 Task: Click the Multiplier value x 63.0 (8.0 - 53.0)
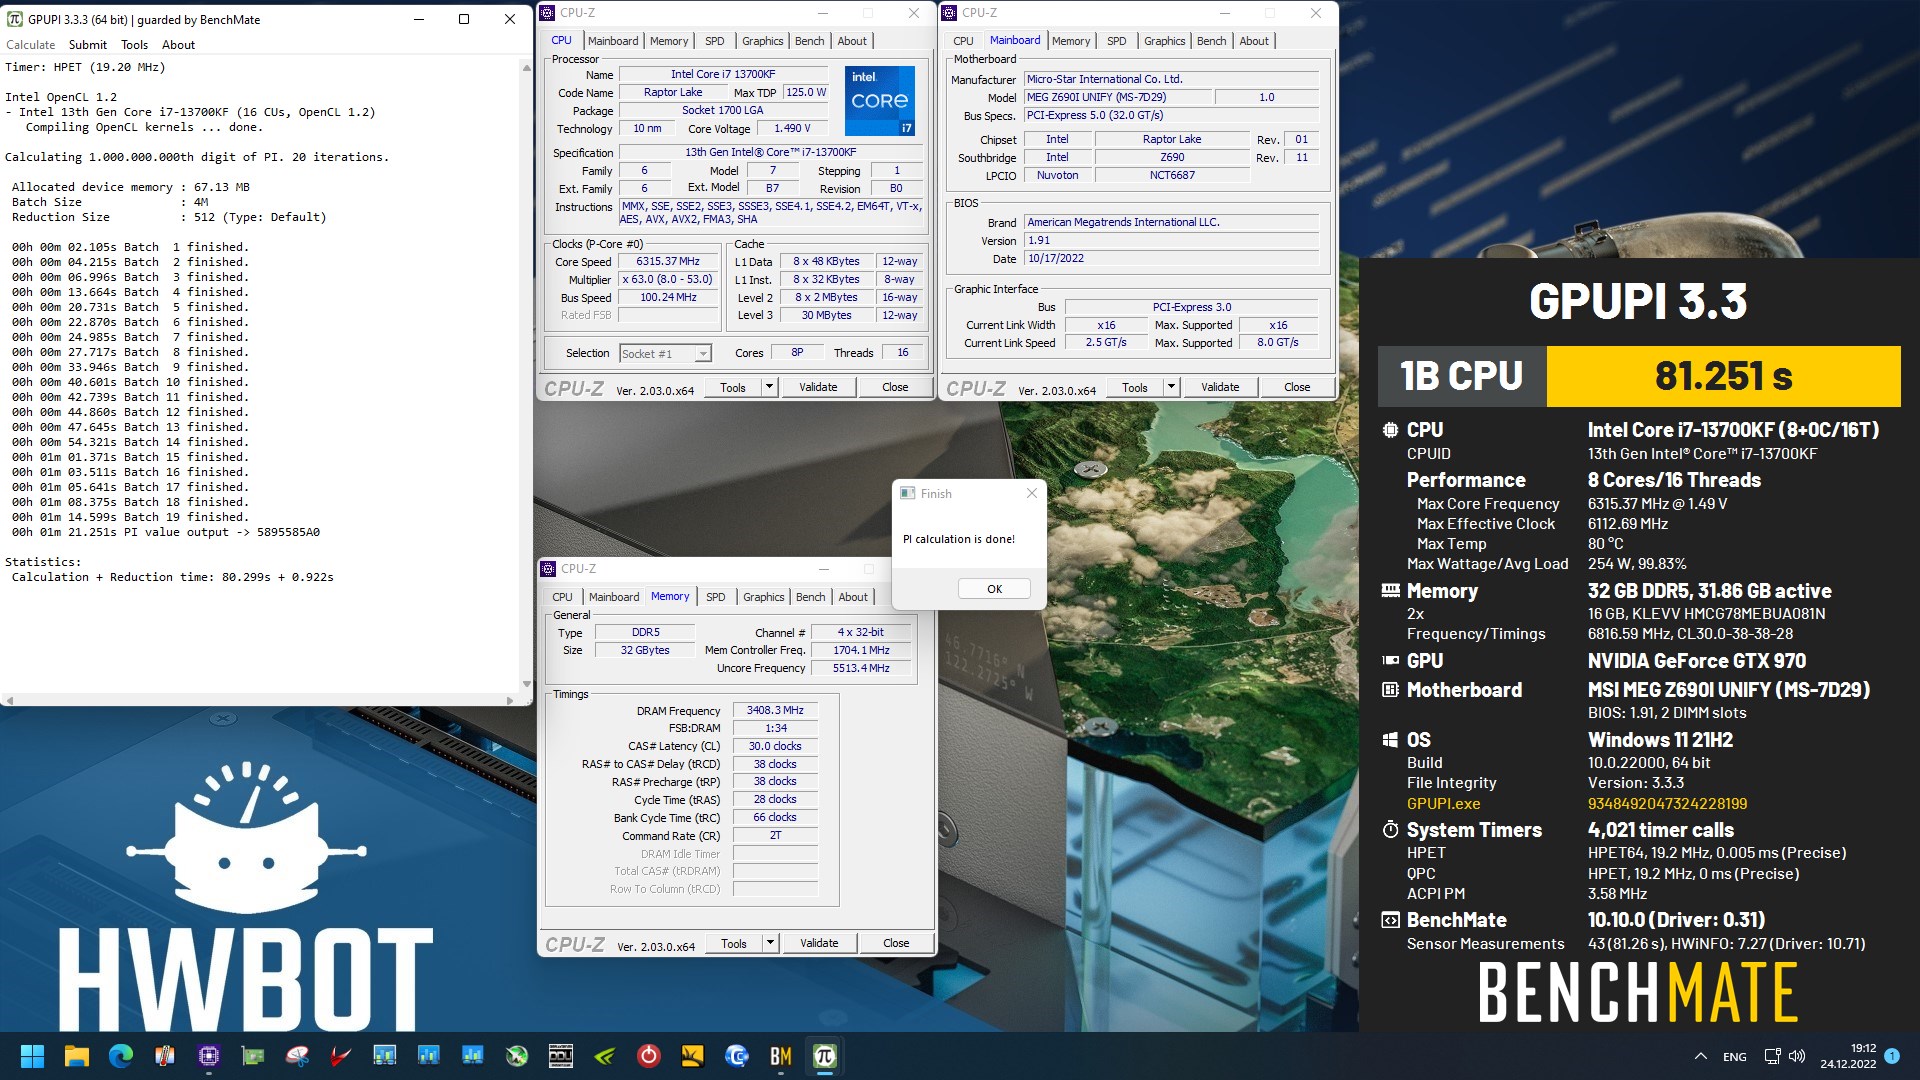668,280
